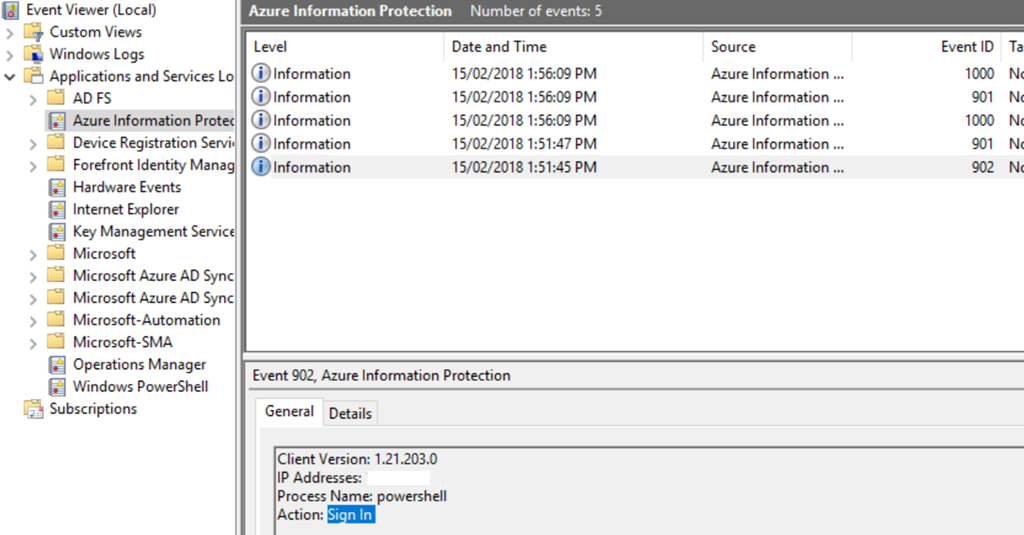
Task: Click the Subscriptions icon in the tree
Action: coord(35,409)
